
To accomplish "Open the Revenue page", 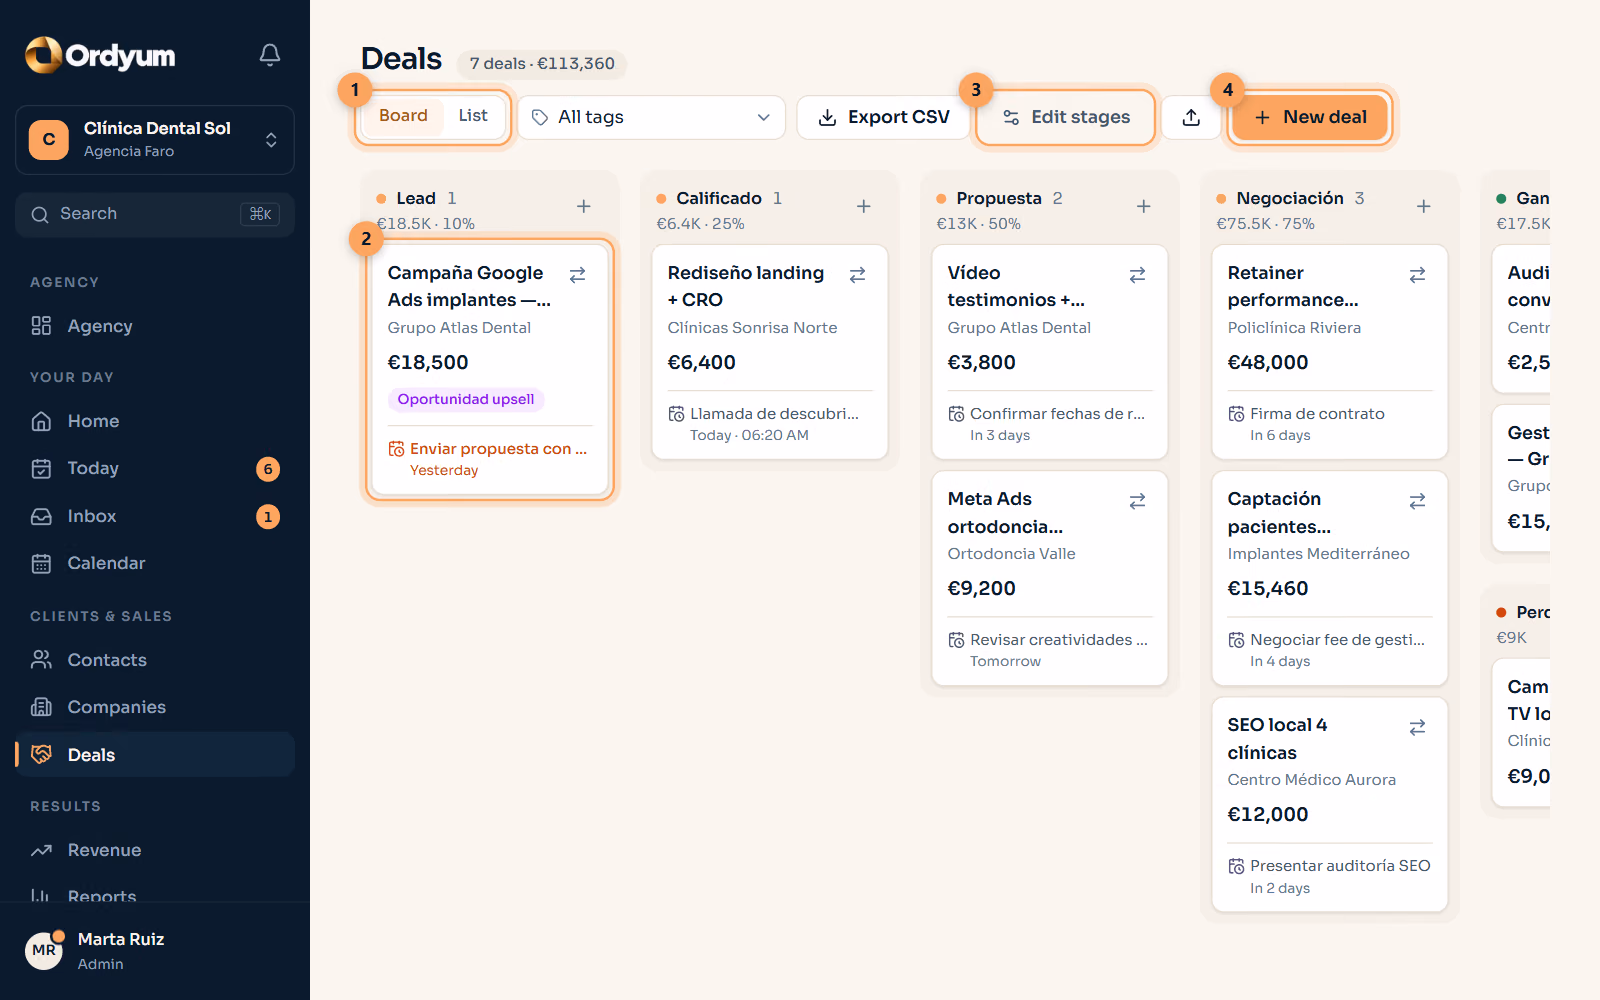I will tap(155, 850).
